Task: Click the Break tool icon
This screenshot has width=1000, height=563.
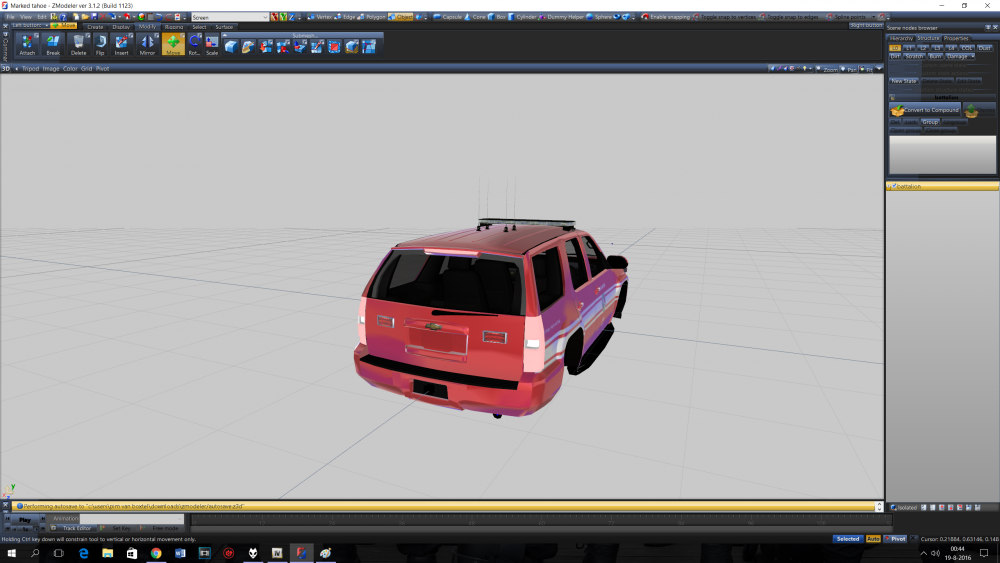Action: coord(53,44)
